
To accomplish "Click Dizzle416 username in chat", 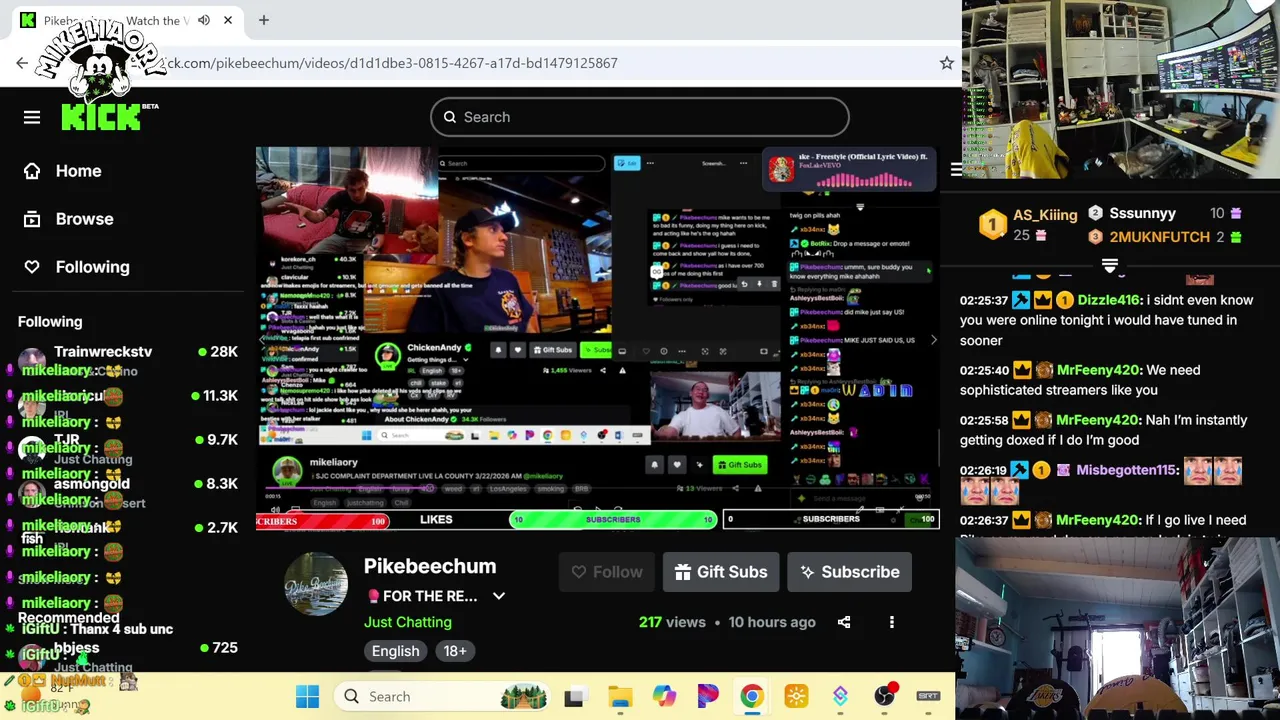I will tap(1109, 300).
